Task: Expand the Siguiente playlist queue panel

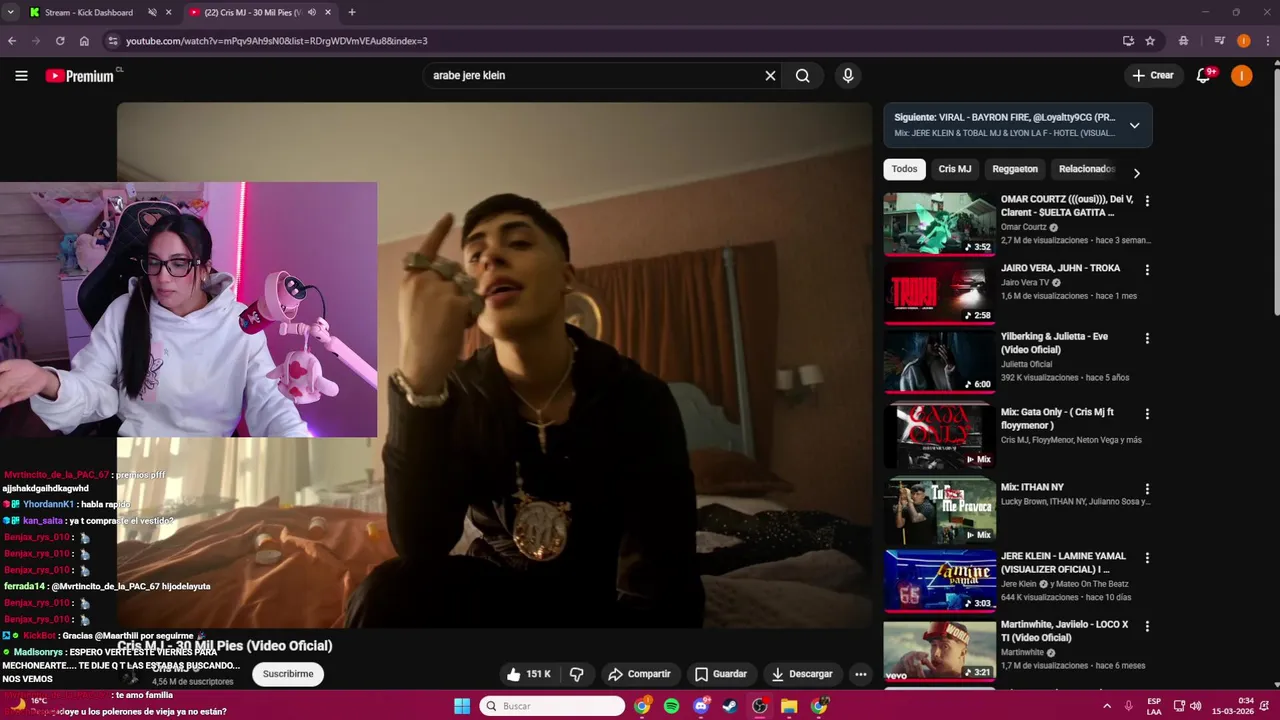Action: (1134, 125)
